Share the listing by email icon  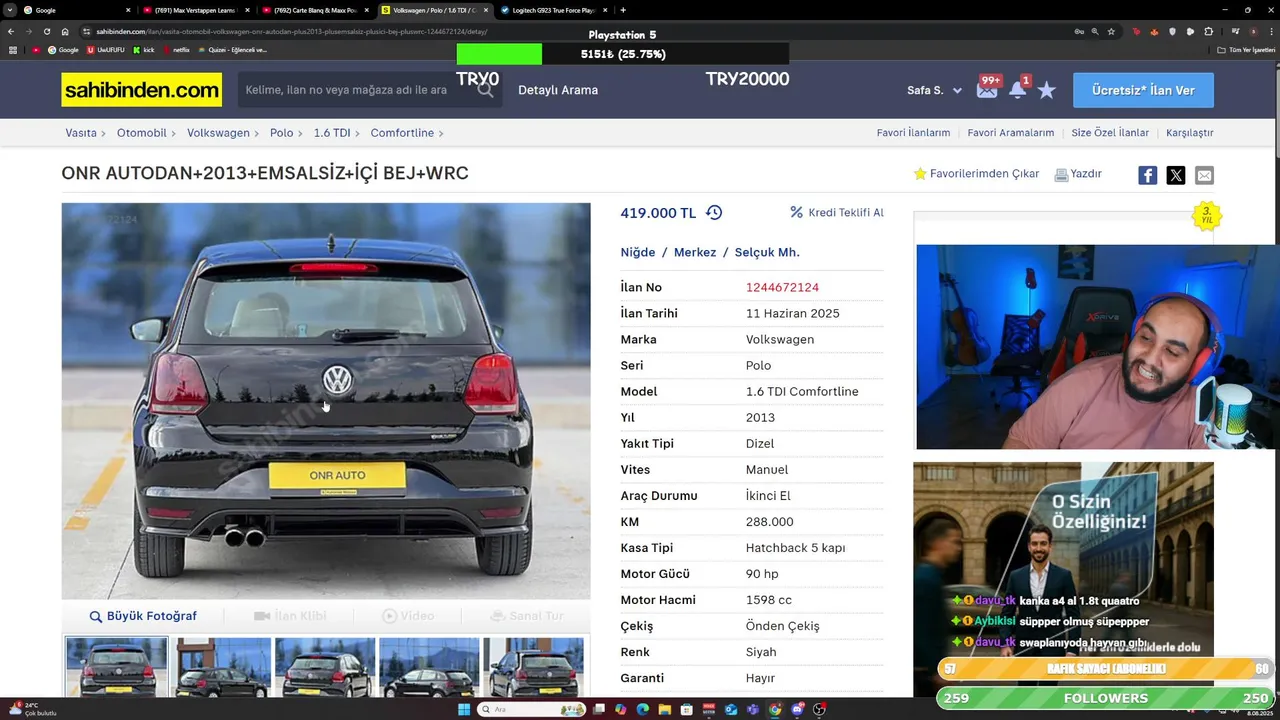pyautogui.click(x=1204, y=175)
